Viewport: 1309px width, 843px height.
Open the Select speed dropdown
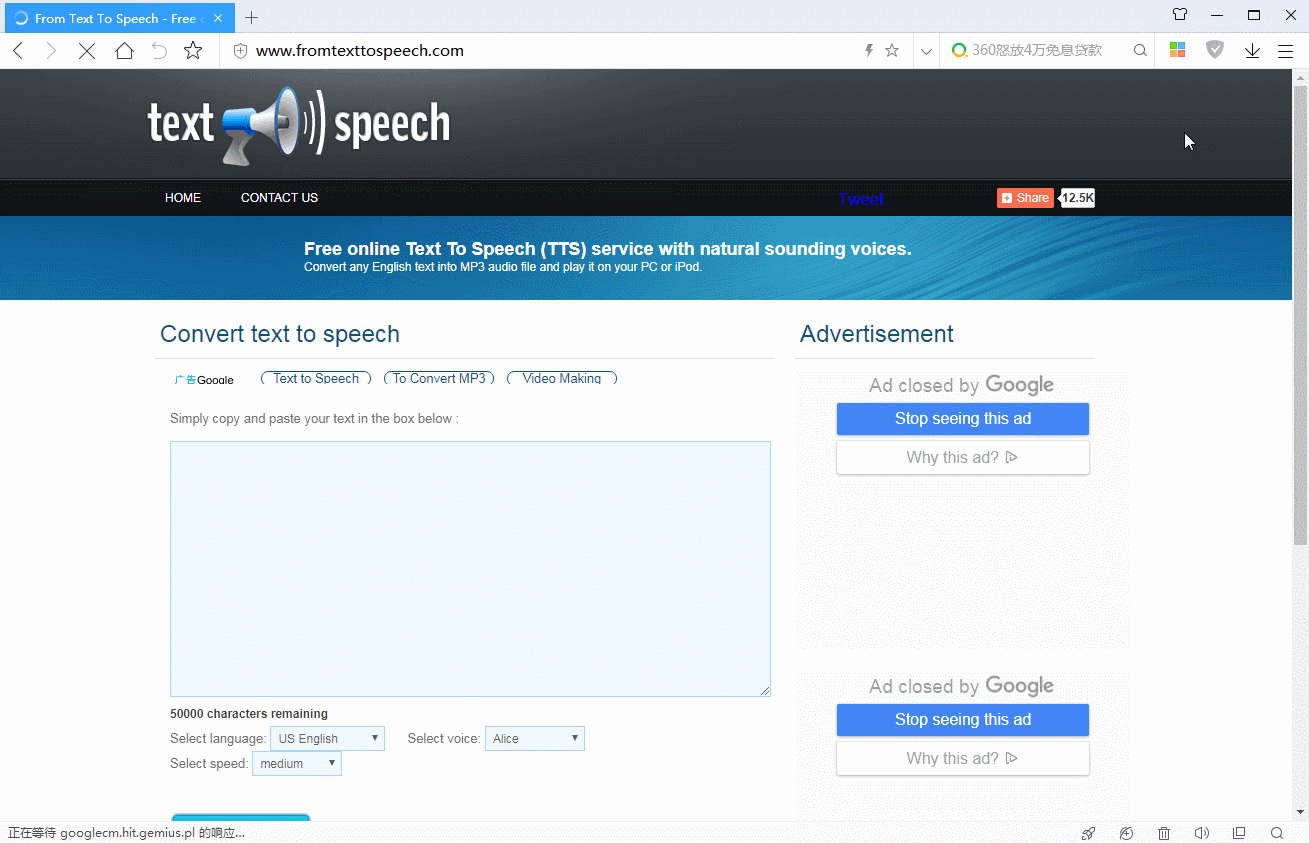tap(297, 764)
